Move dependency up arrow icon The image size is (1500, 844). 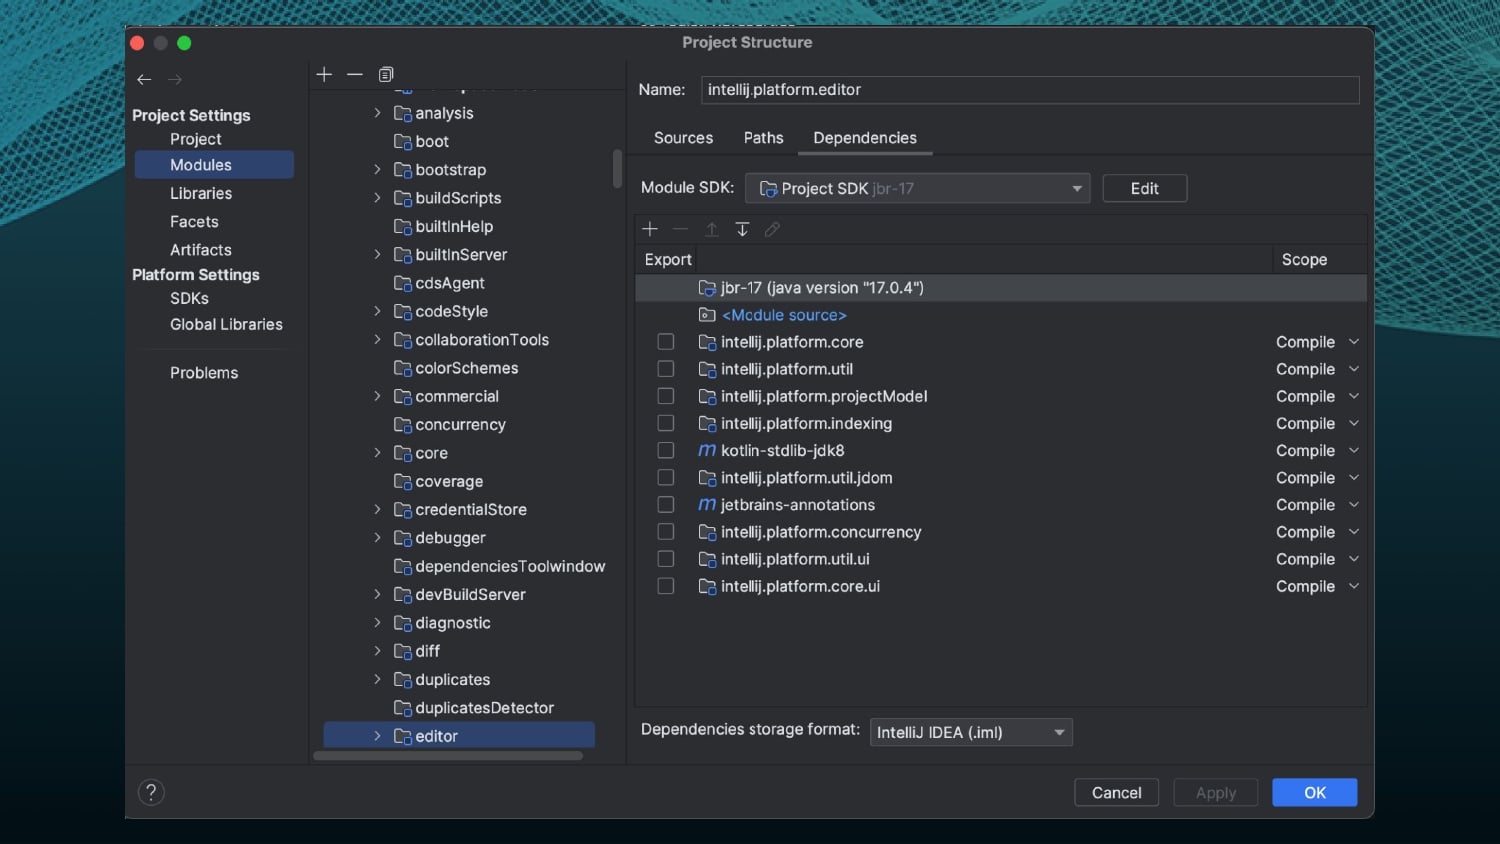click(x=711, y=229)
